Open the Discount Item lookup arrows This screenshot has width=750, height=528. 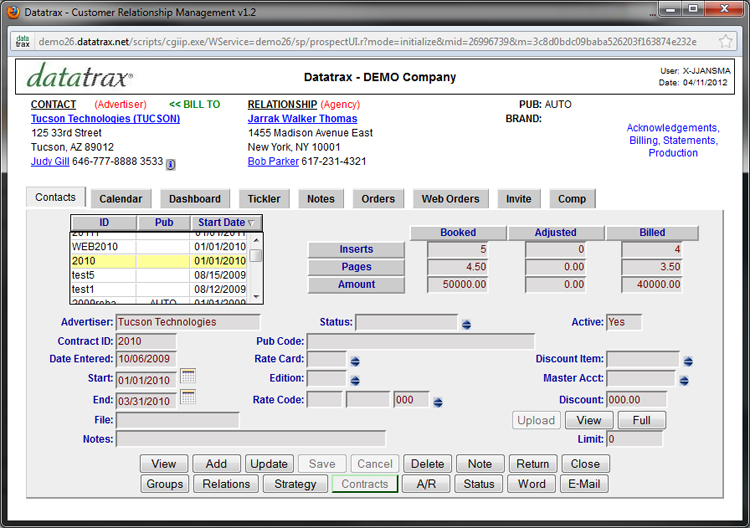pos(688,361)
